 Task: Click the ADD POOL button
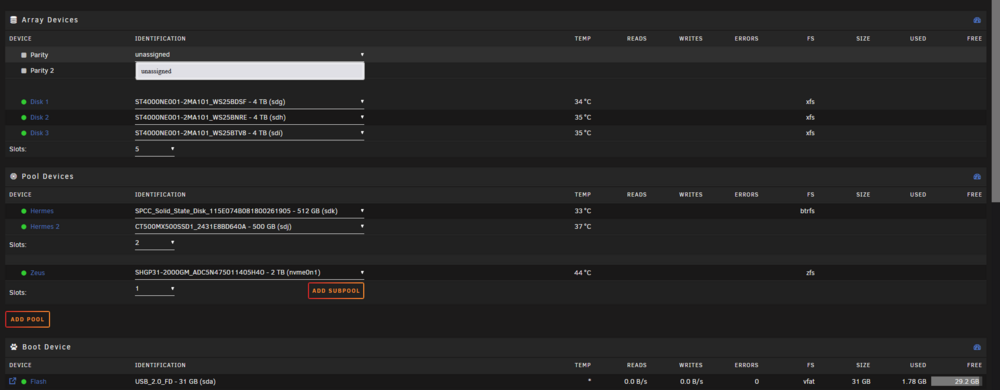click(27, 319)
